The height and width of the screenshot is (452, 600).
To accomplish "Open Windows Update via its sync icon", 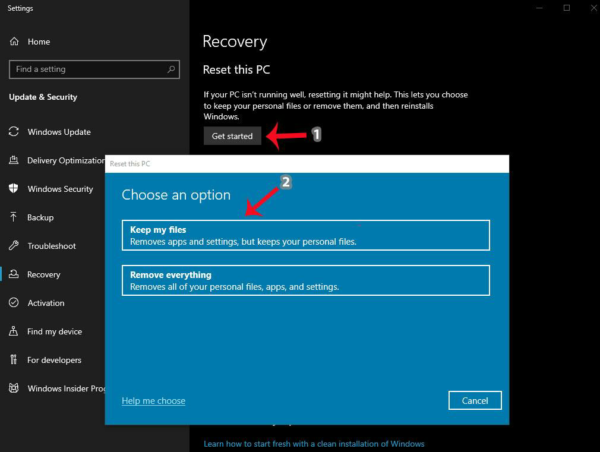I will click(x=15, y=132).
